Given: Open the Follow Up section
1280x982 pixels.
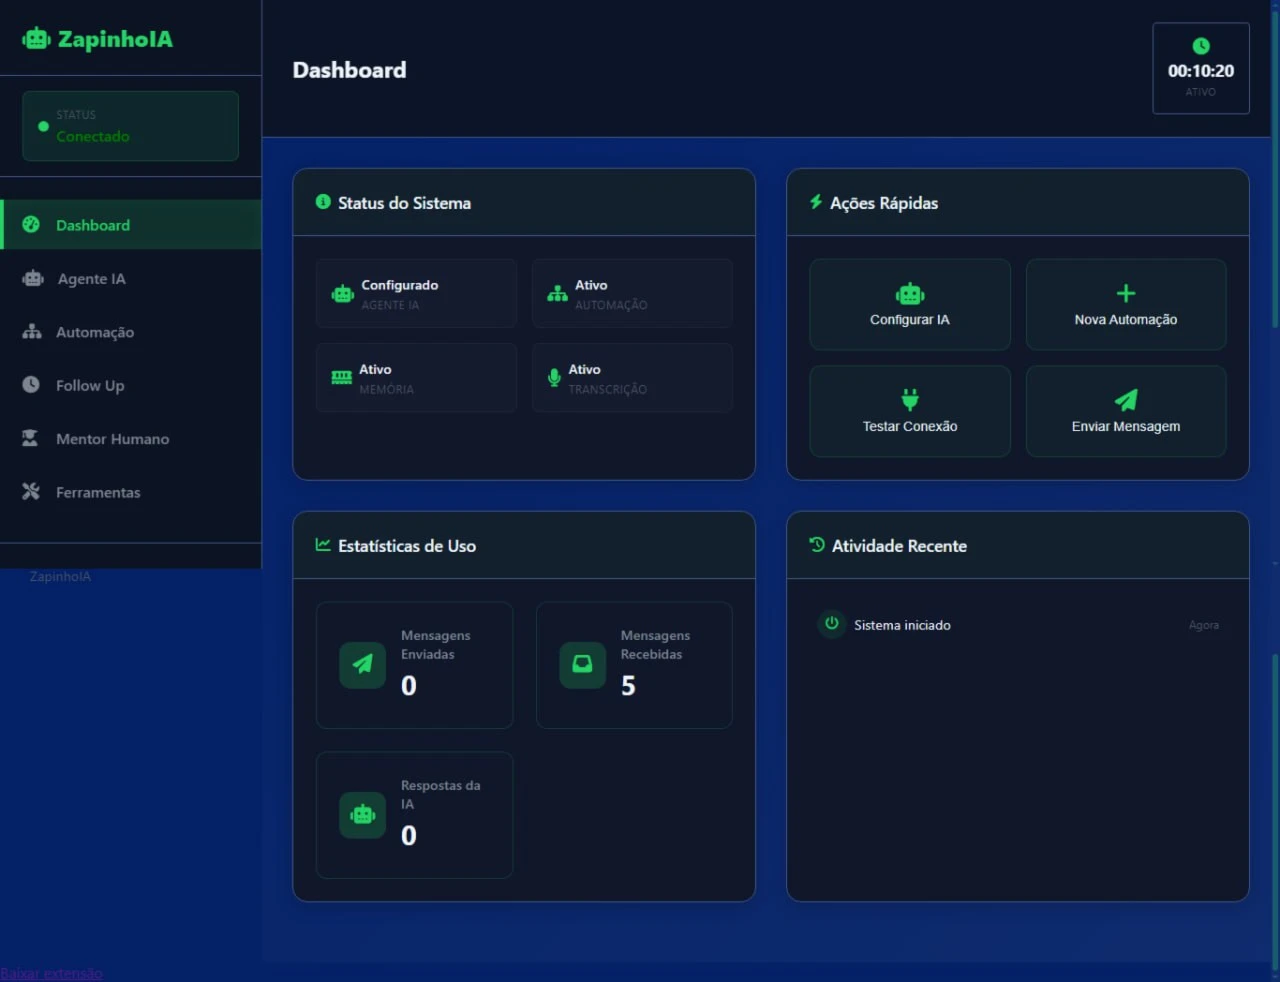Looking at the screenshot, I should click(90, 386).
